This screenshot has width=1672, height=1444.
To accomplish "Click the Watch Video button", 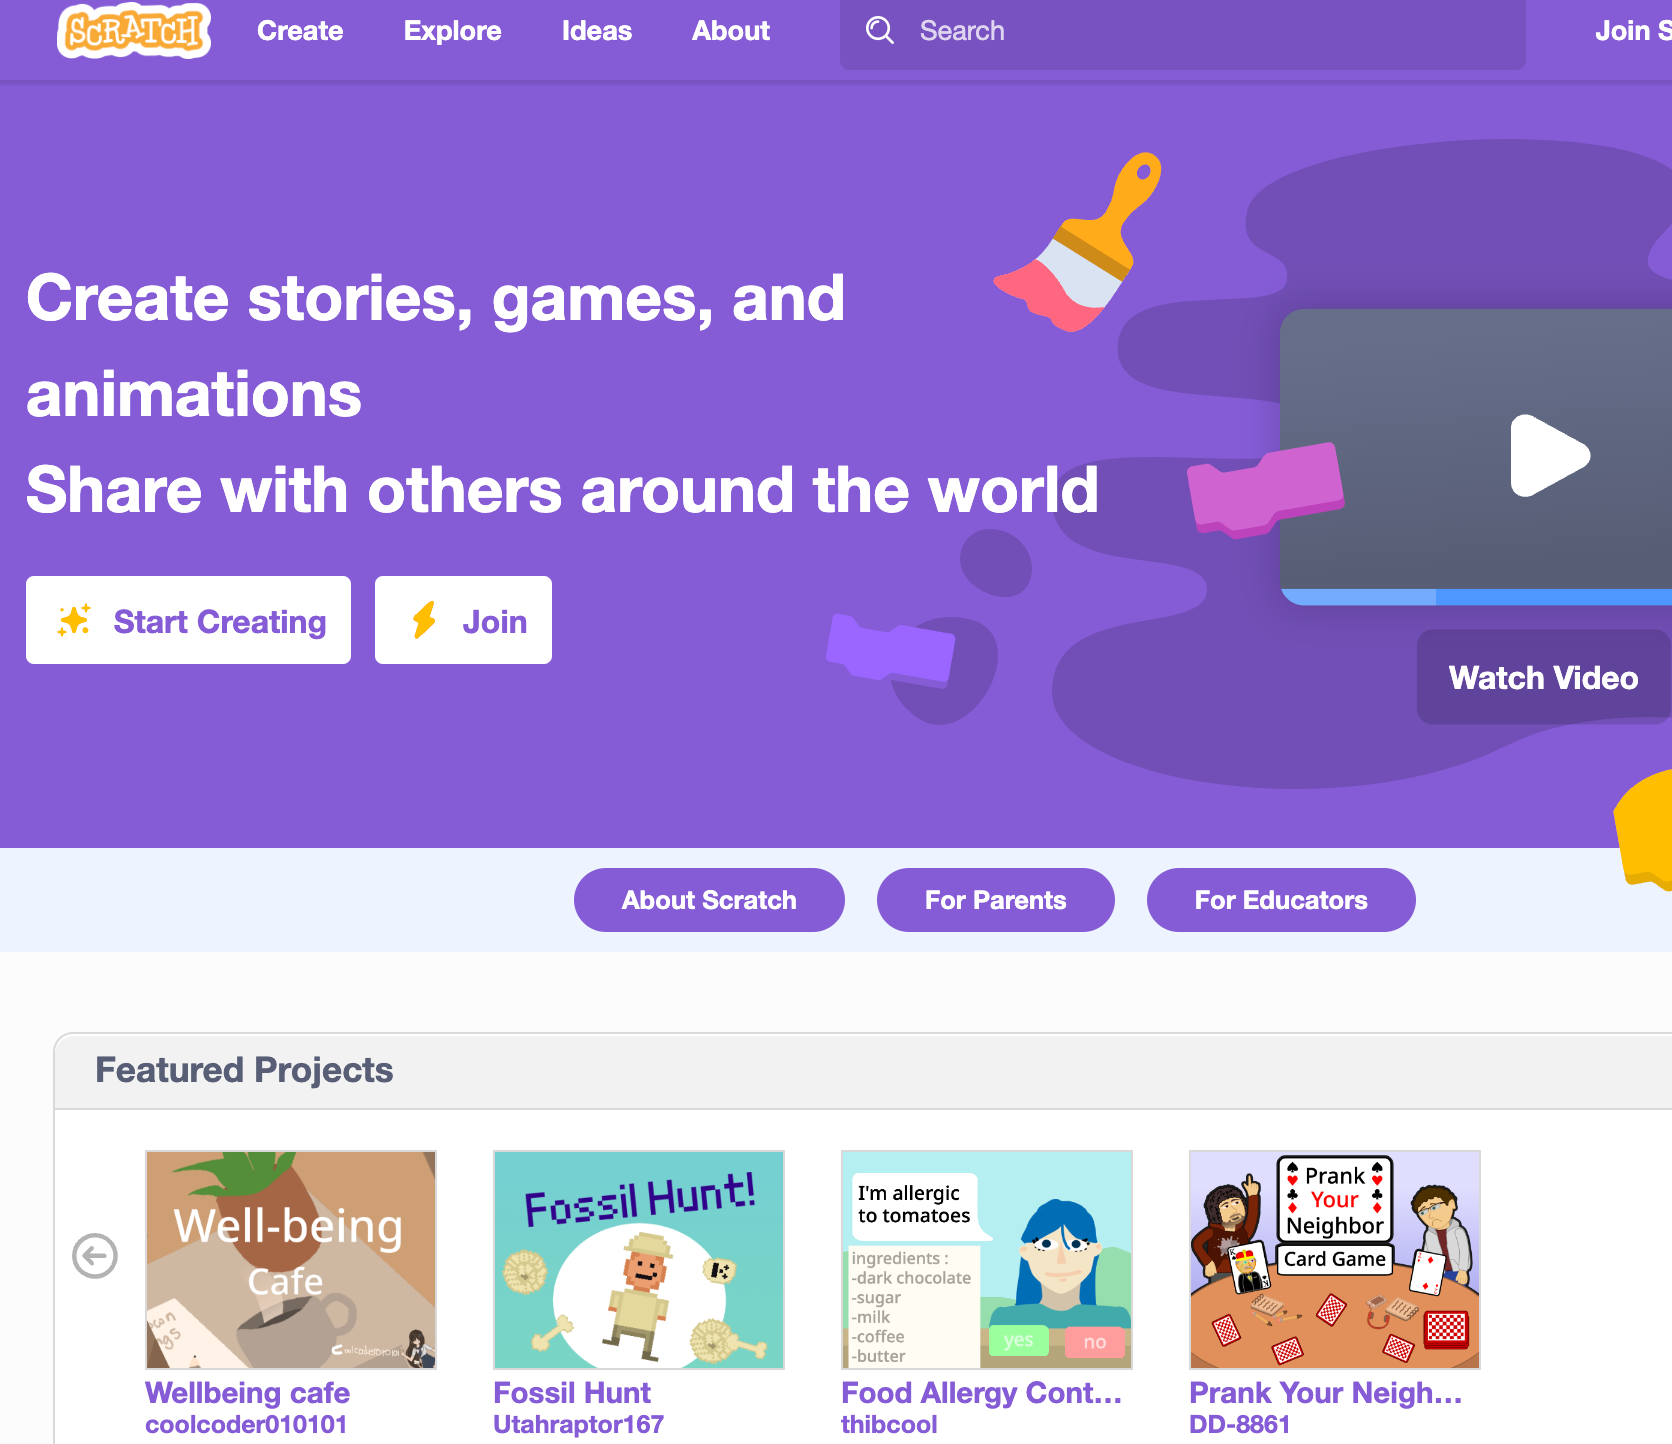I will tap(1543, 677).
